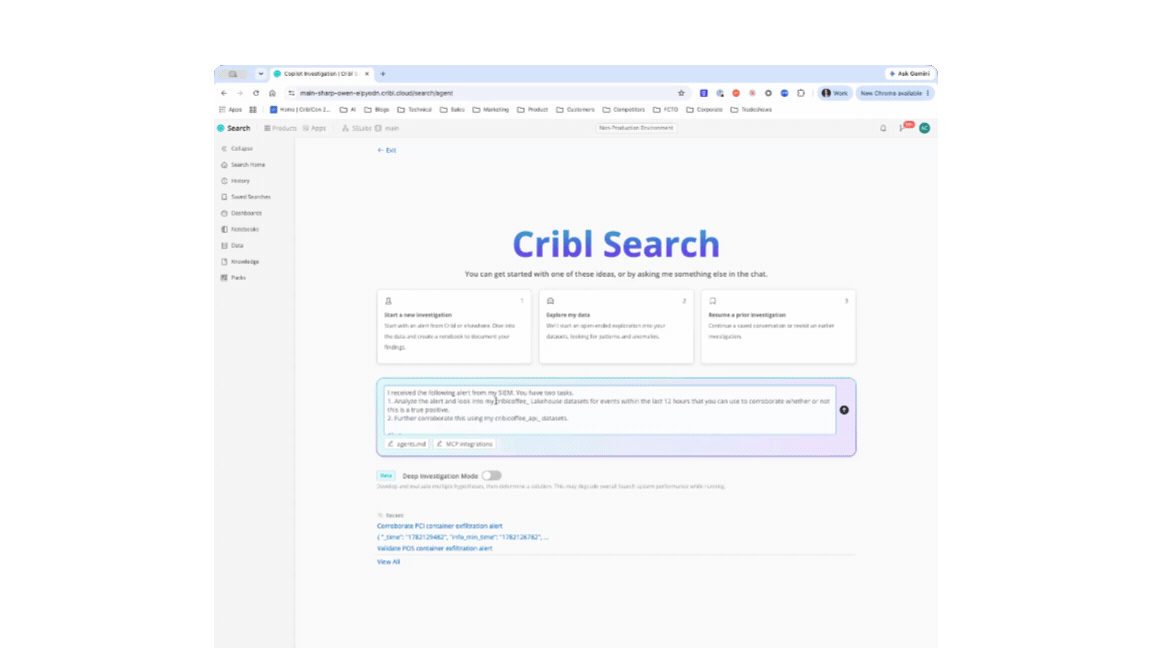Open the tab search dropdown arrow
Screen dimensions: 1152x648
(x=261, y=73)
